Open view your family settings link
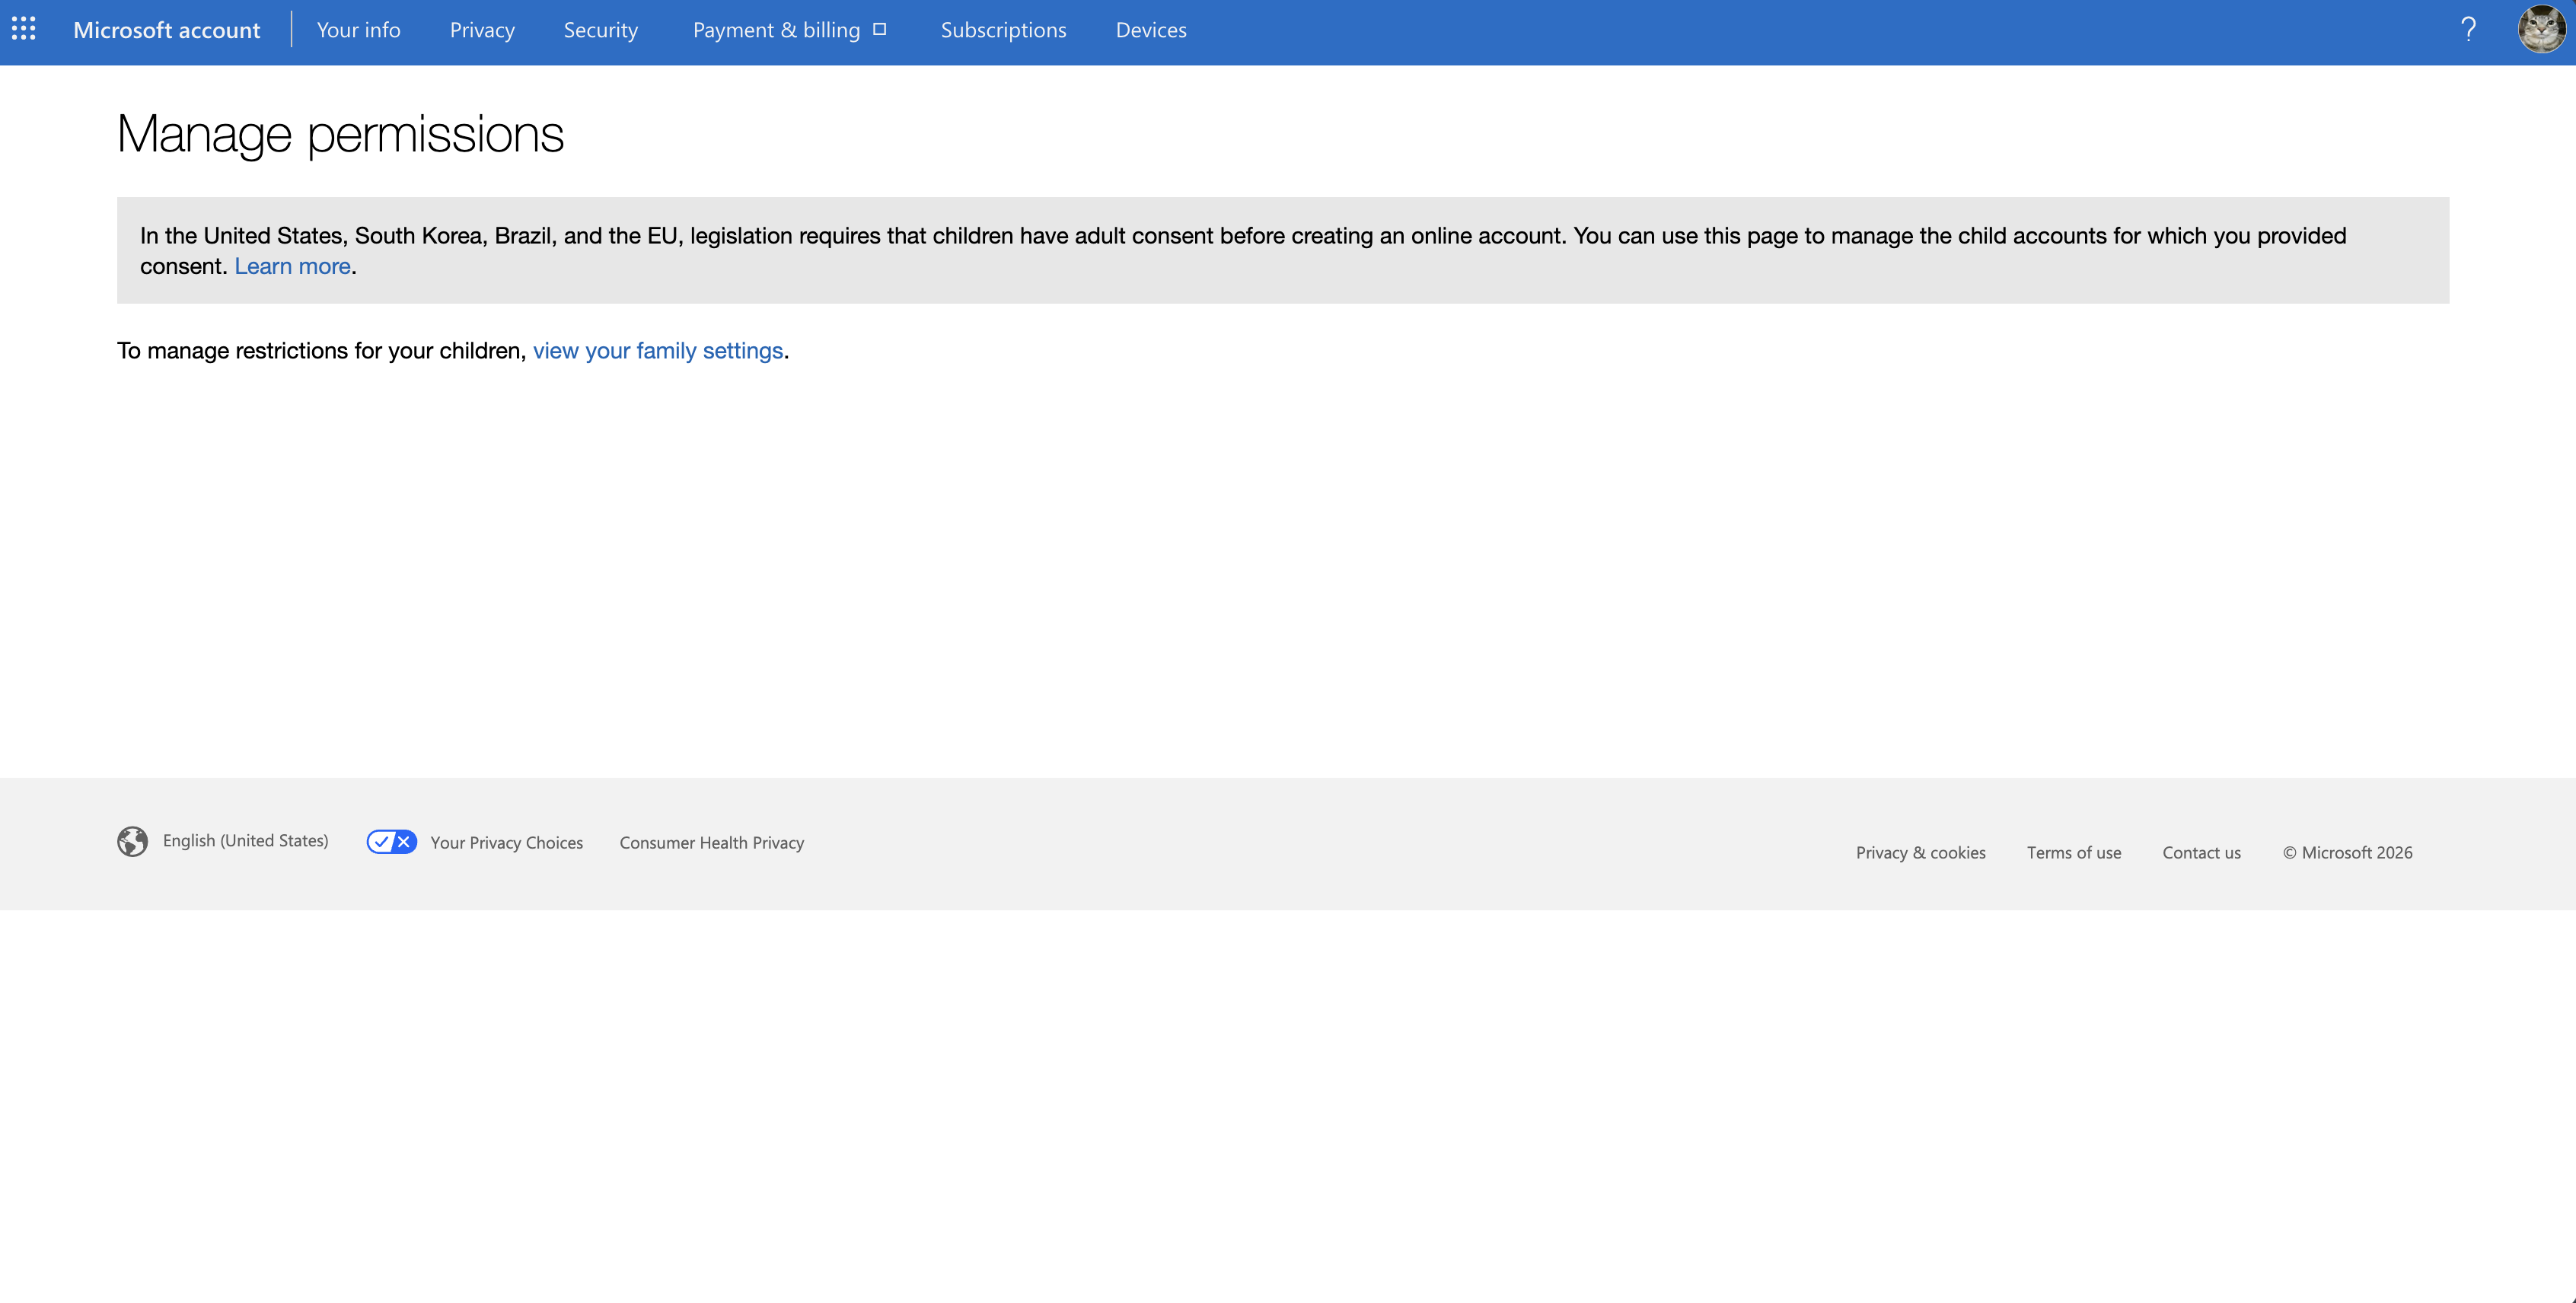2576x1303 pixels. (657, 351)
